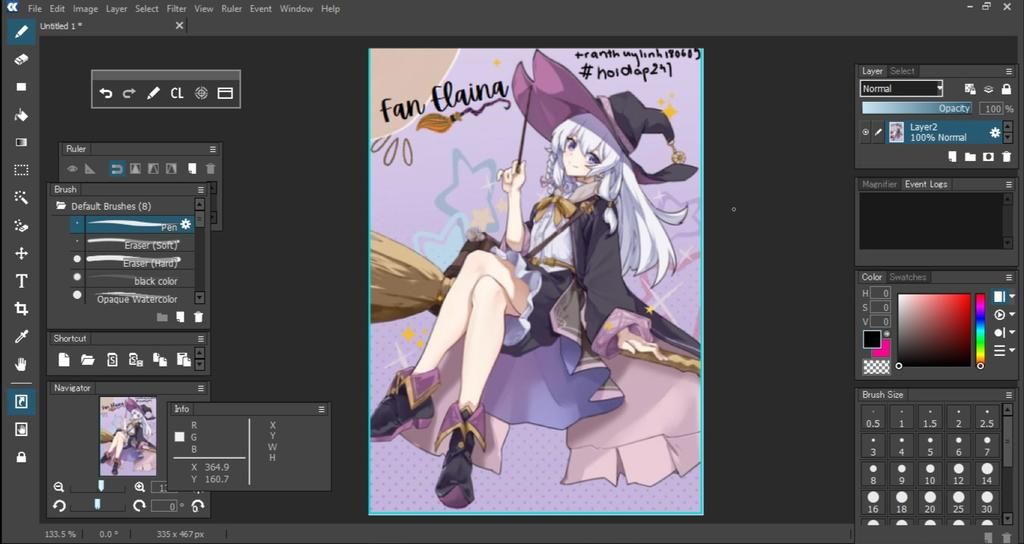Select the Eraser tool in left toolbar
Image resolution: width=1024 pixels, height=544 pixels.
click(x=21, y=59)
